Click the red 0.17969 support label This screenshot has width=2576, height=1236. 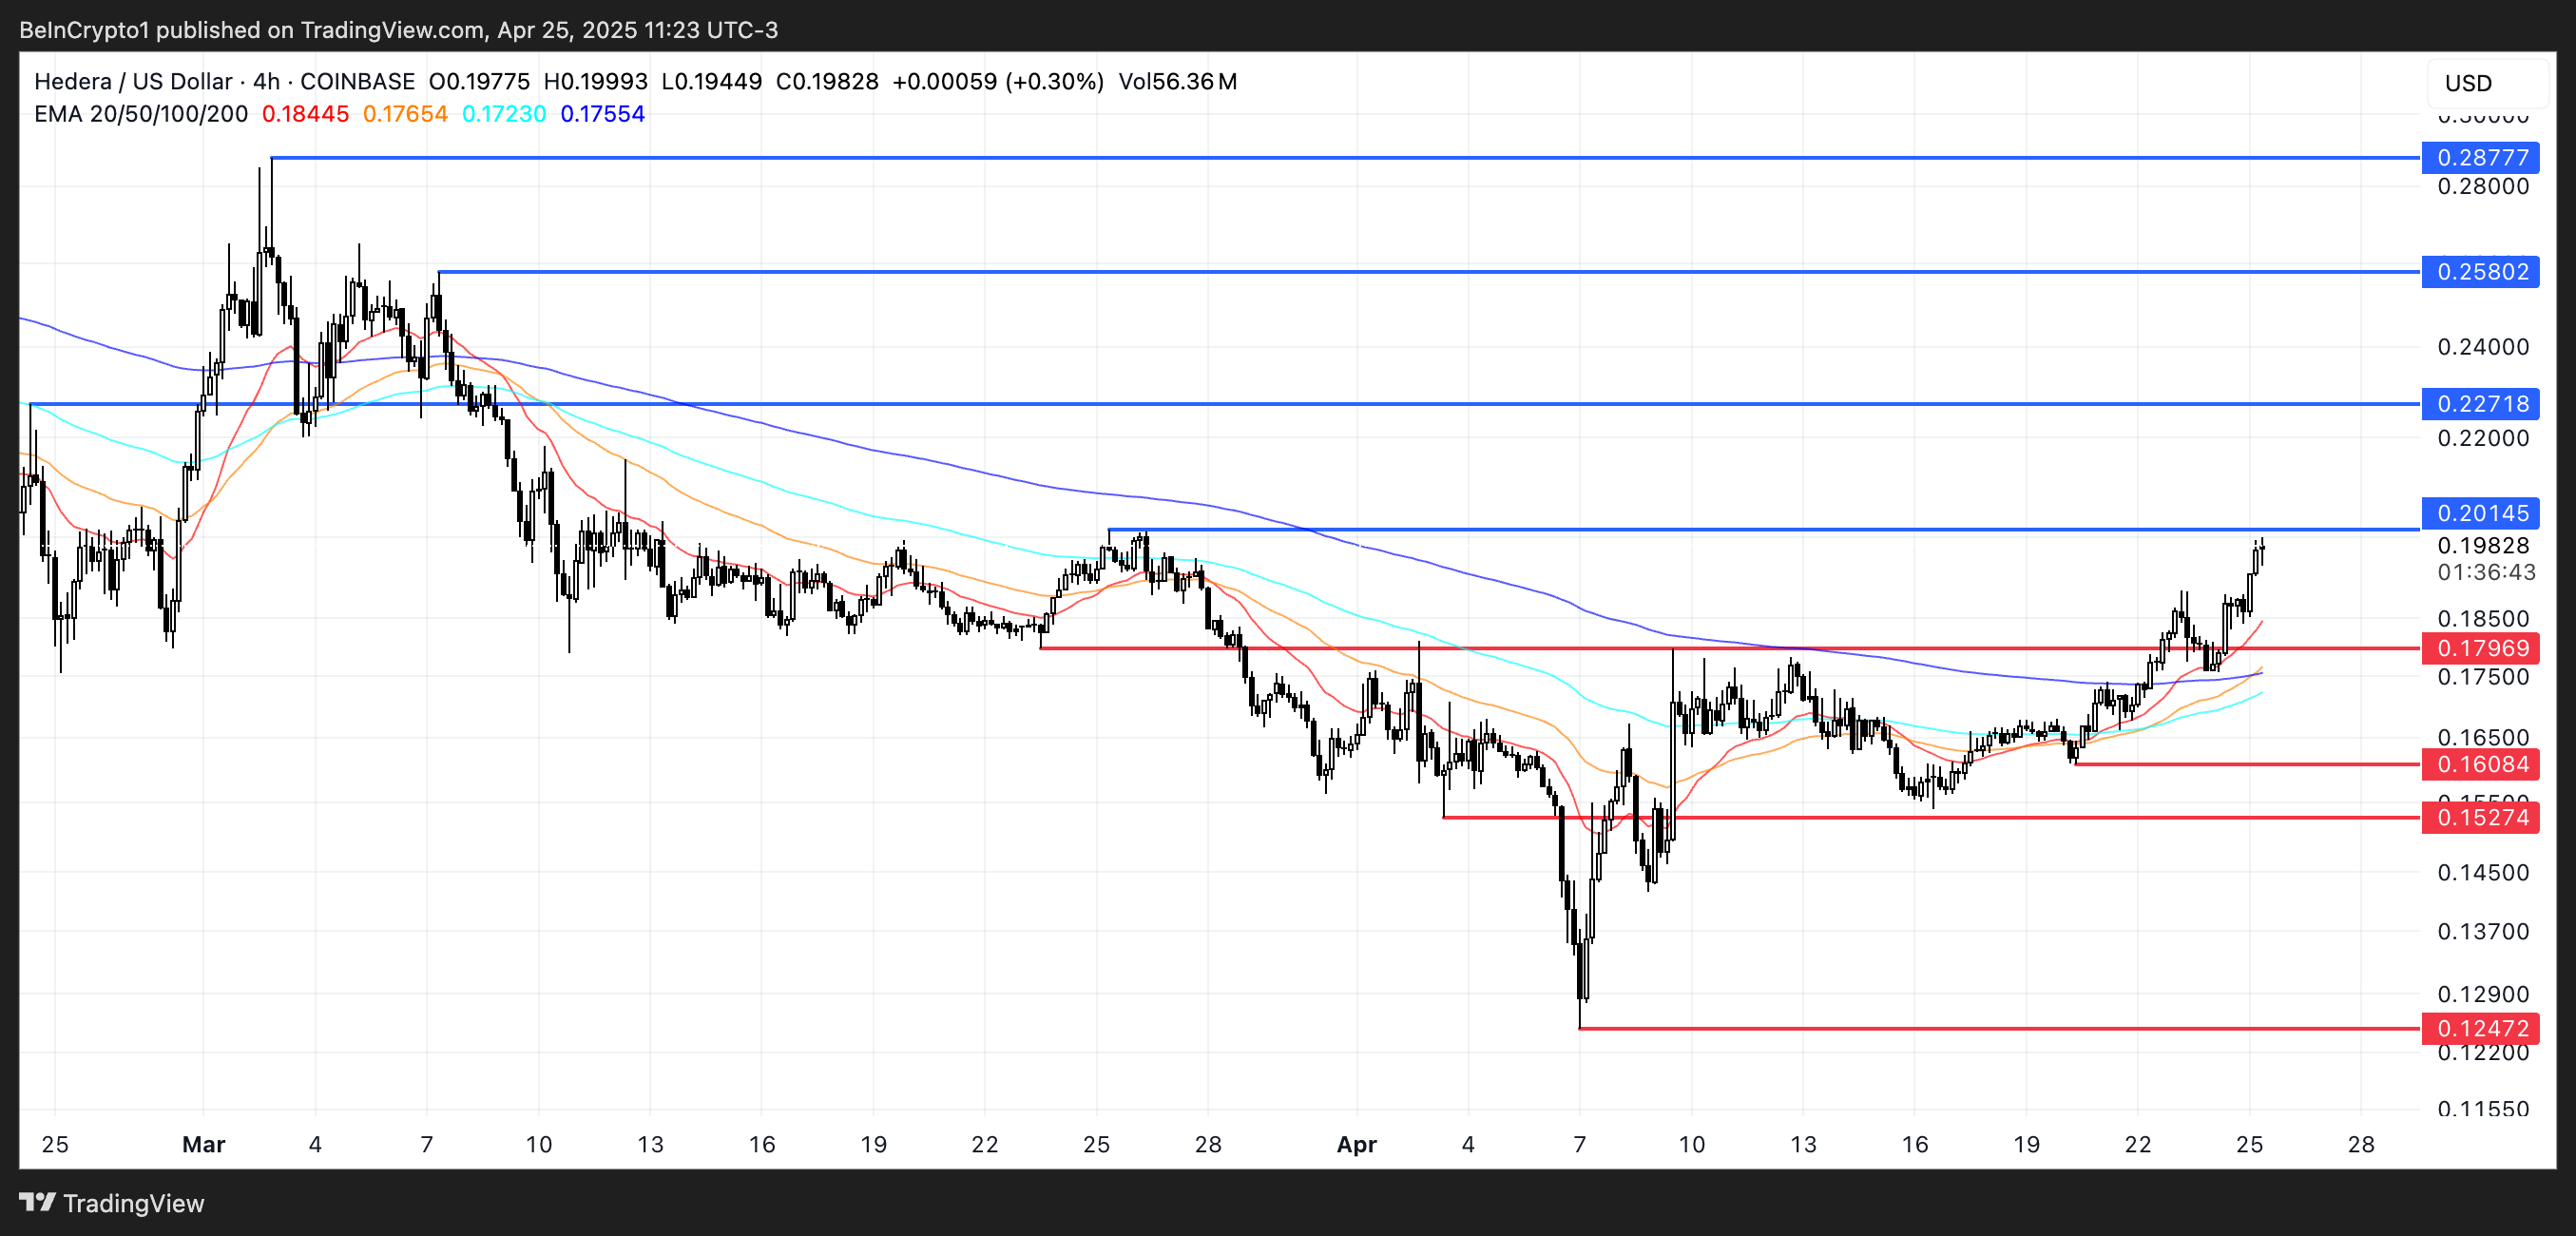point(2481,649)
